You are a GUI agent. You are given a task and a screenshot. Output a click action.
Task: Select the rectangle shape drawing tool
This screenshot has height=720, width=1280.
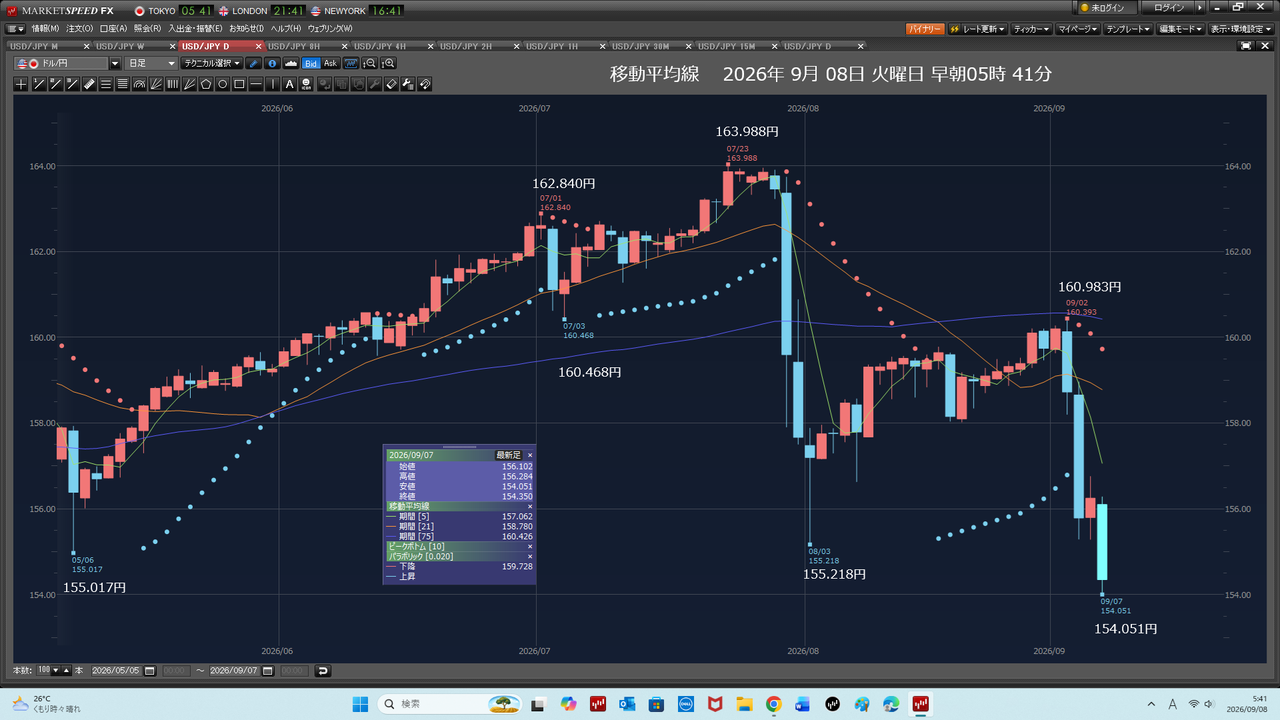239,84
